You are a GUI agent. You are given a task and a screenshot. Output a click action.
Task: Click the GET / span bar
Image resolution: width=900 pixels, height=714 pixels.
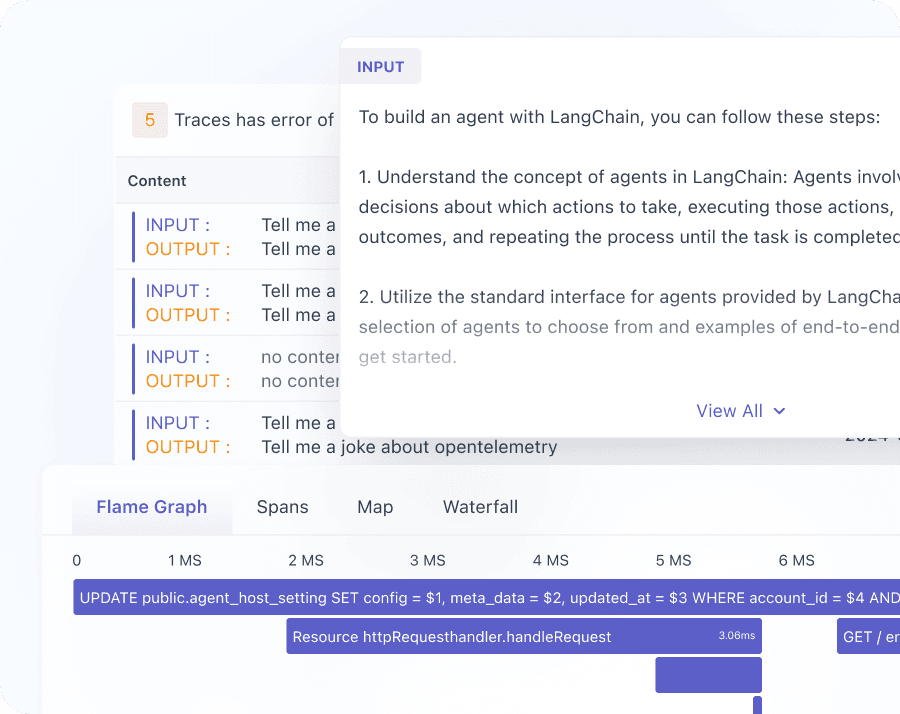[868, 637]
